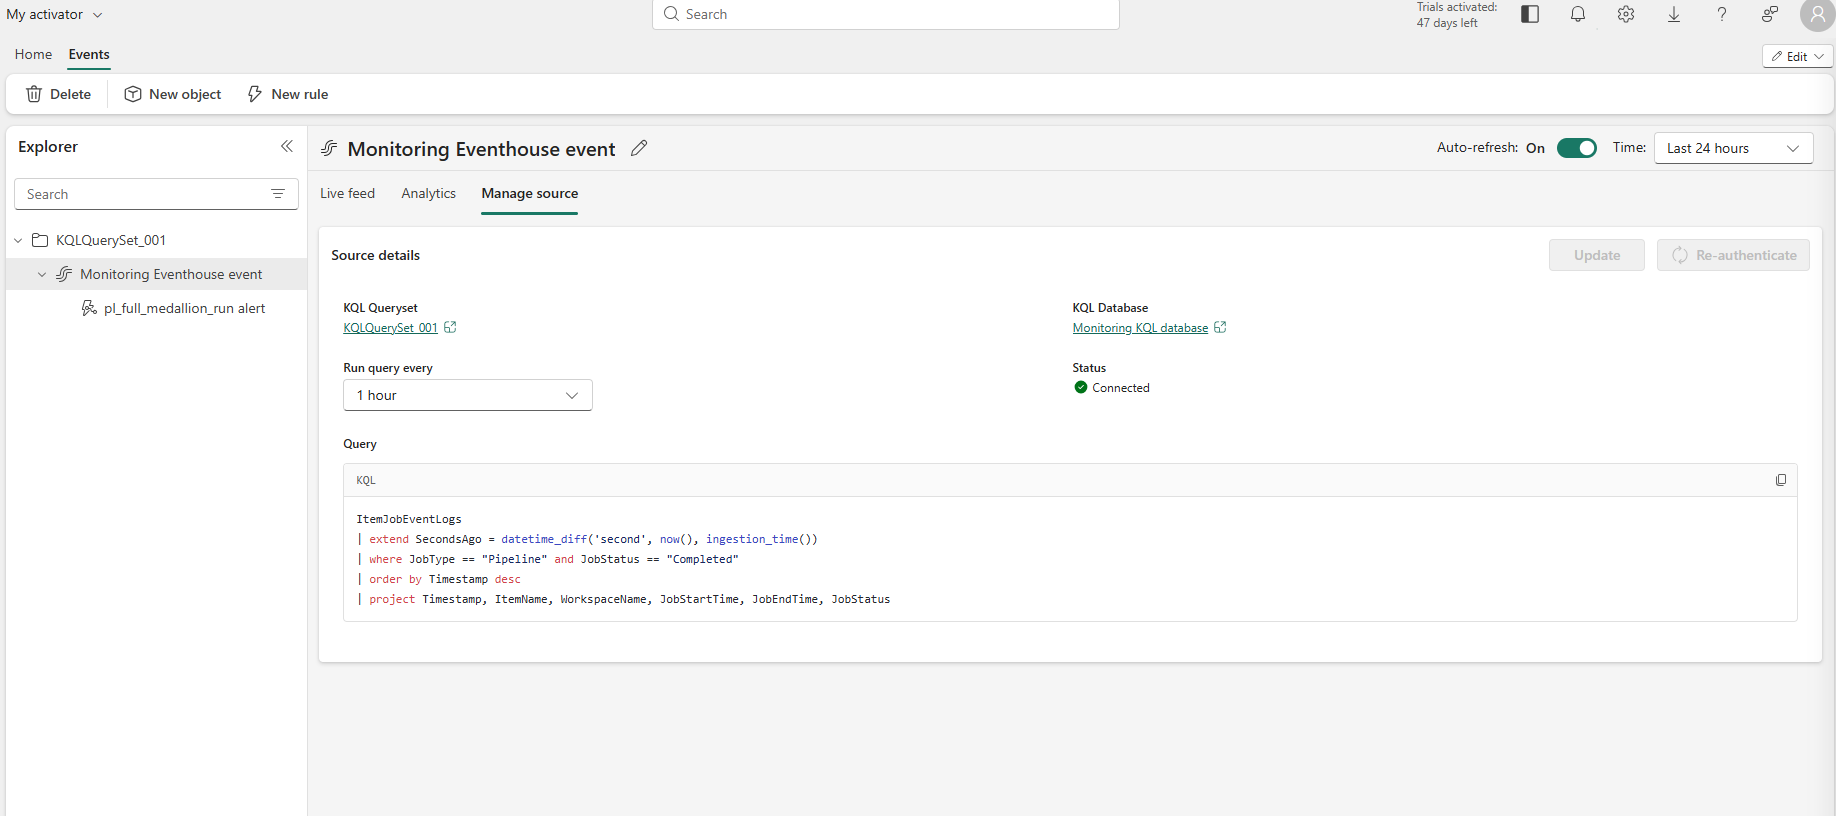Copy the KQL query with copy icon
Image resolution: width=1836 pixels, height=816 pixels.
[x=1781, y=480]
